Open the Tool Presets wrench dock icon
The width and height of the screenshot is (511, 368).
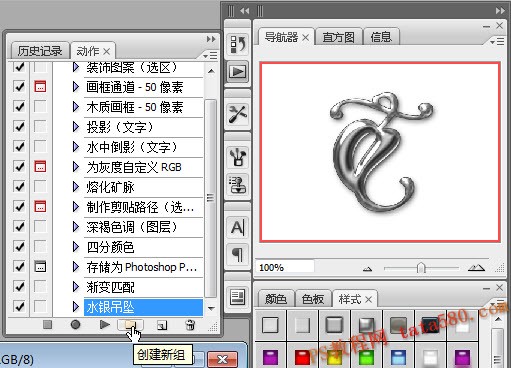[238, 114]
